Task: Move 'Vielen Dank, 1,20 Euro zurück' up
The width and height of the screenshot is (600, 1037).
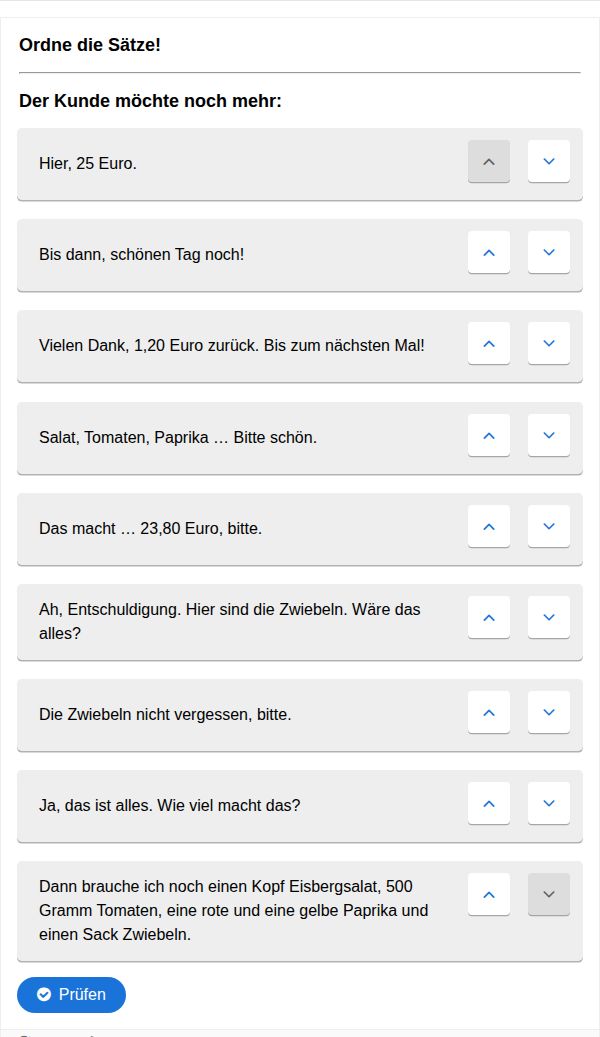Action: 489,343
